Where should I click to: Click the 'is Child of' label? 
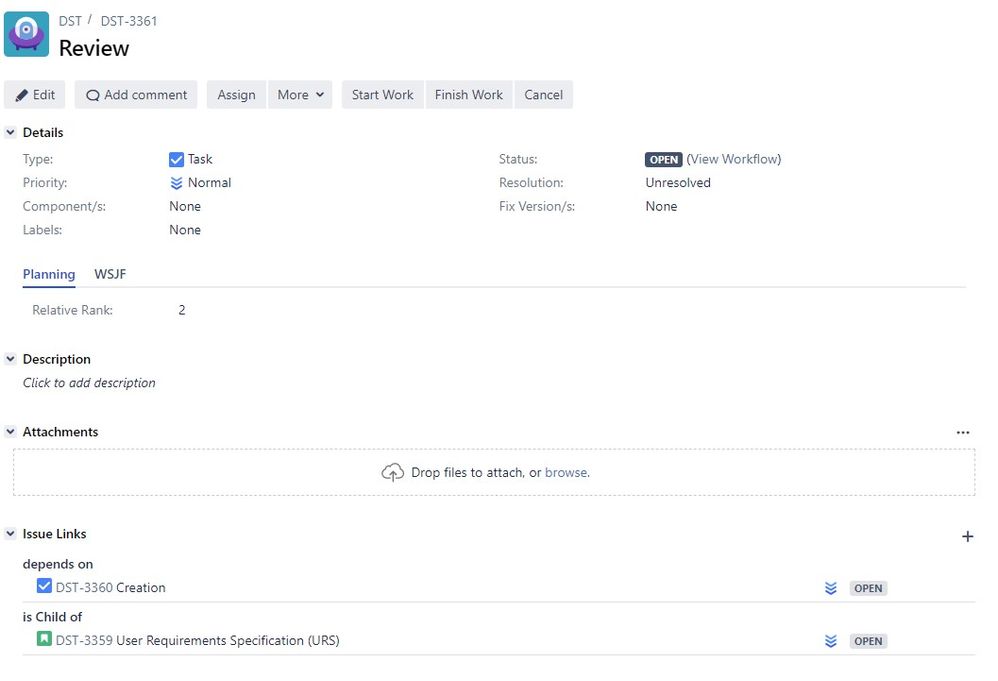[52, 617]
